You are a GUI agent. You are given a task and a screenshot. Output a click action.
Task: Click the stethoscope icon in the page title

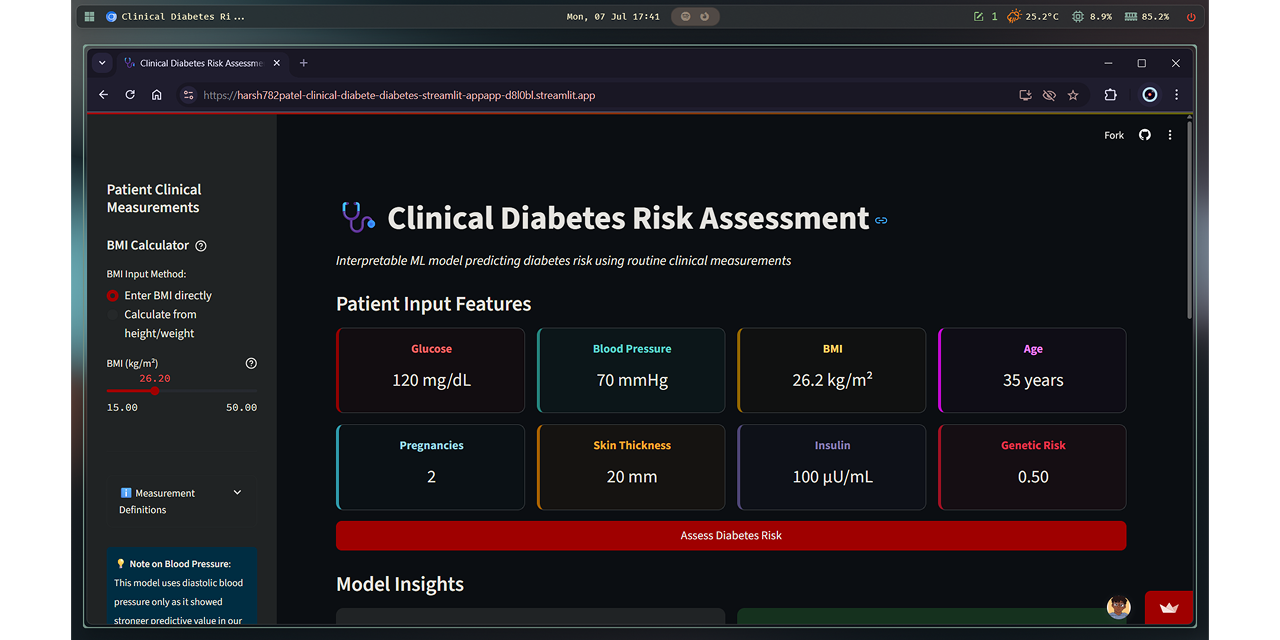tap(357, 217)
